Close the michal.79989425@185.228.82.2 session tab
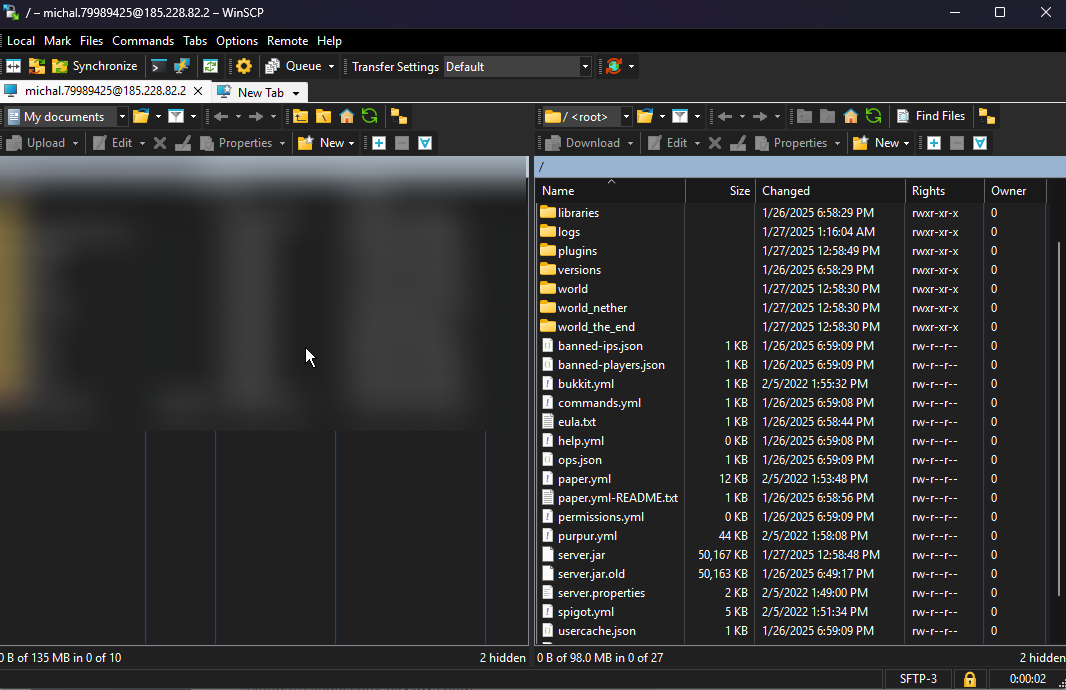The width and height of the screenshot is (1066, 690). click(198, 90)
